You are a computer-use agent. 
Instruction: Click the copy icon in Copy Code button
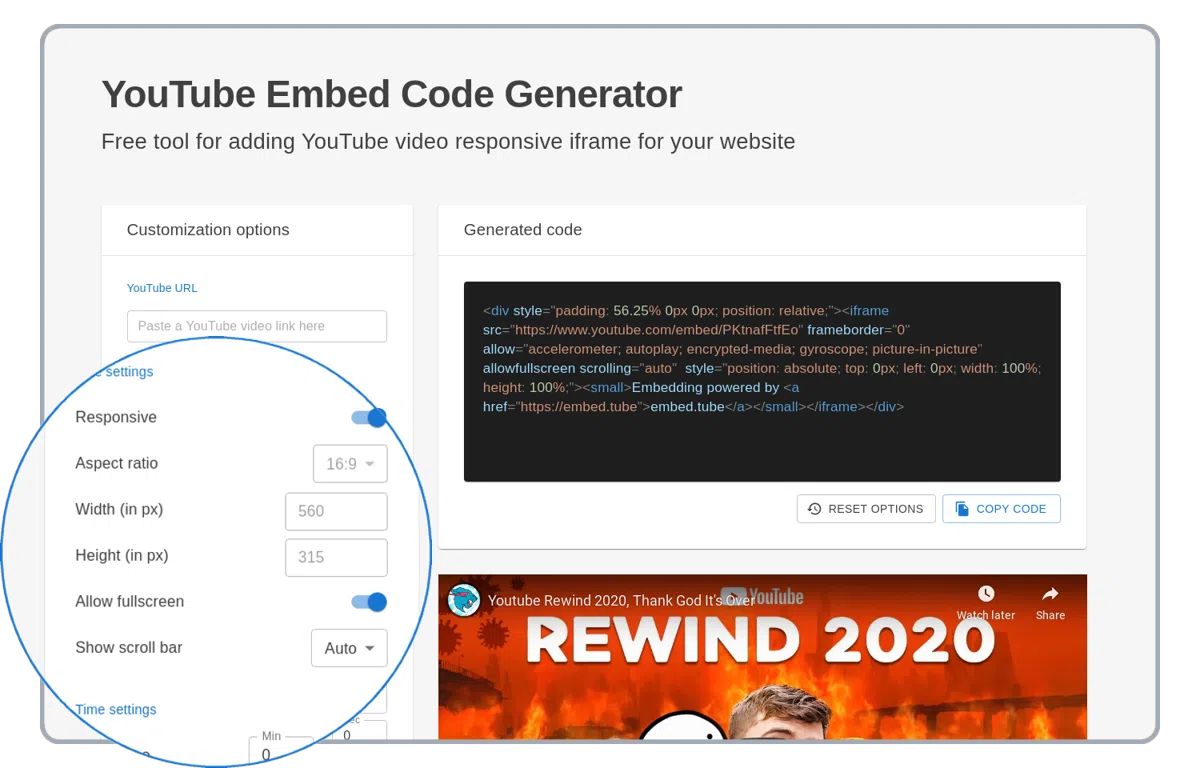click(962, 509)
